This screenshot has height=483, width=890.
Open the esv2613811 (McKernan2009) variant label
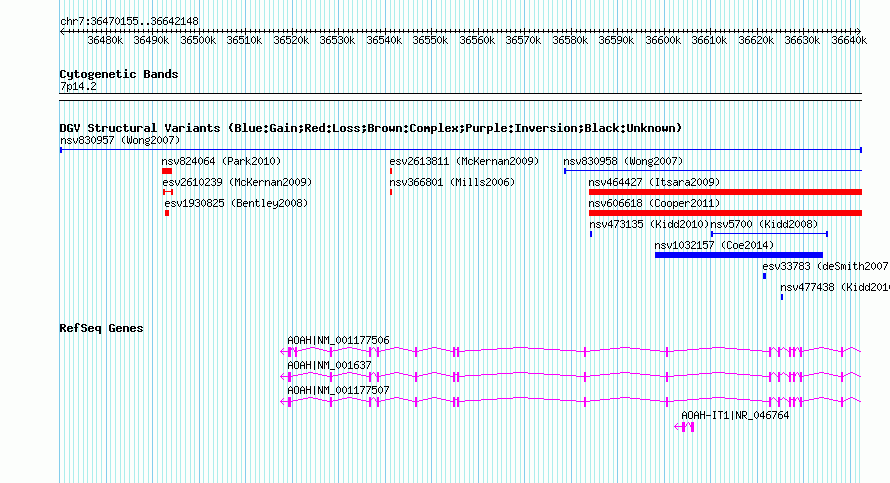coord(464,161)
